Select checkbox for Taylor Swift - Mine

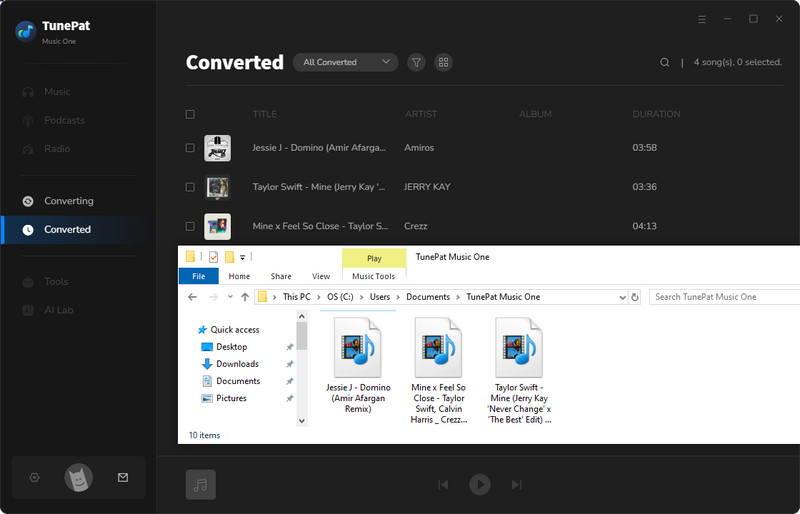click(x=190, y=187)
